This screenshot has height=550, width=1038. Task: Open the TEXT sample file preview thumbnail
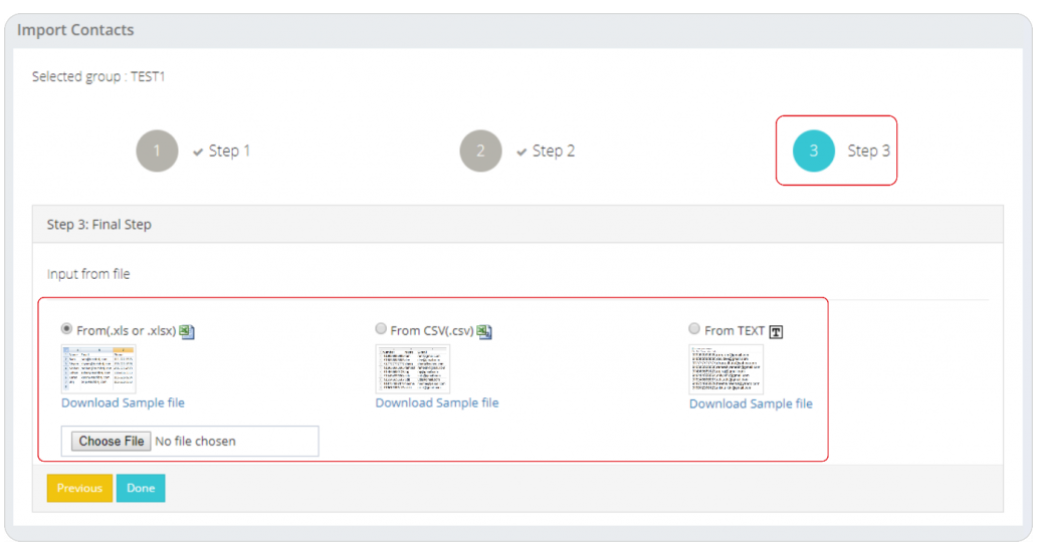pos(726,368)
